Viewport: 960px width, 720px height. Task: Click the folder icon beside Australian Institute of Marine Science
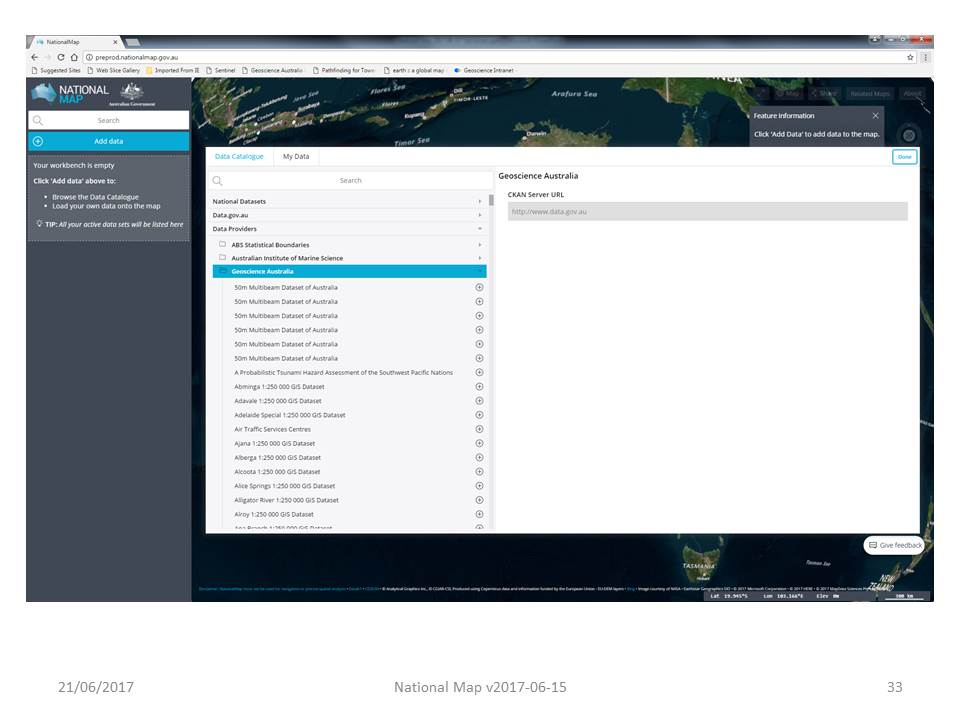(x=223, y=257)
